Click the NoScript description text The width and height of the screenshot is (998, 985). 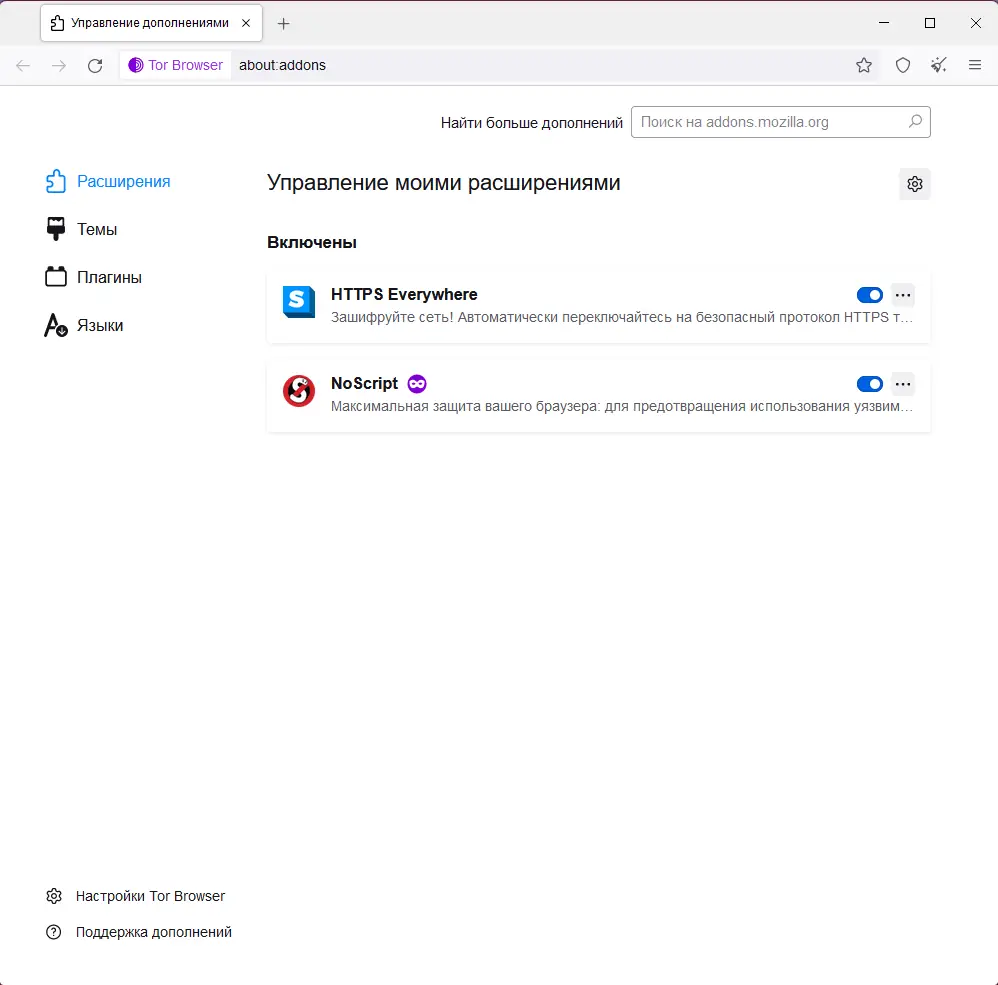coord(622,406)
